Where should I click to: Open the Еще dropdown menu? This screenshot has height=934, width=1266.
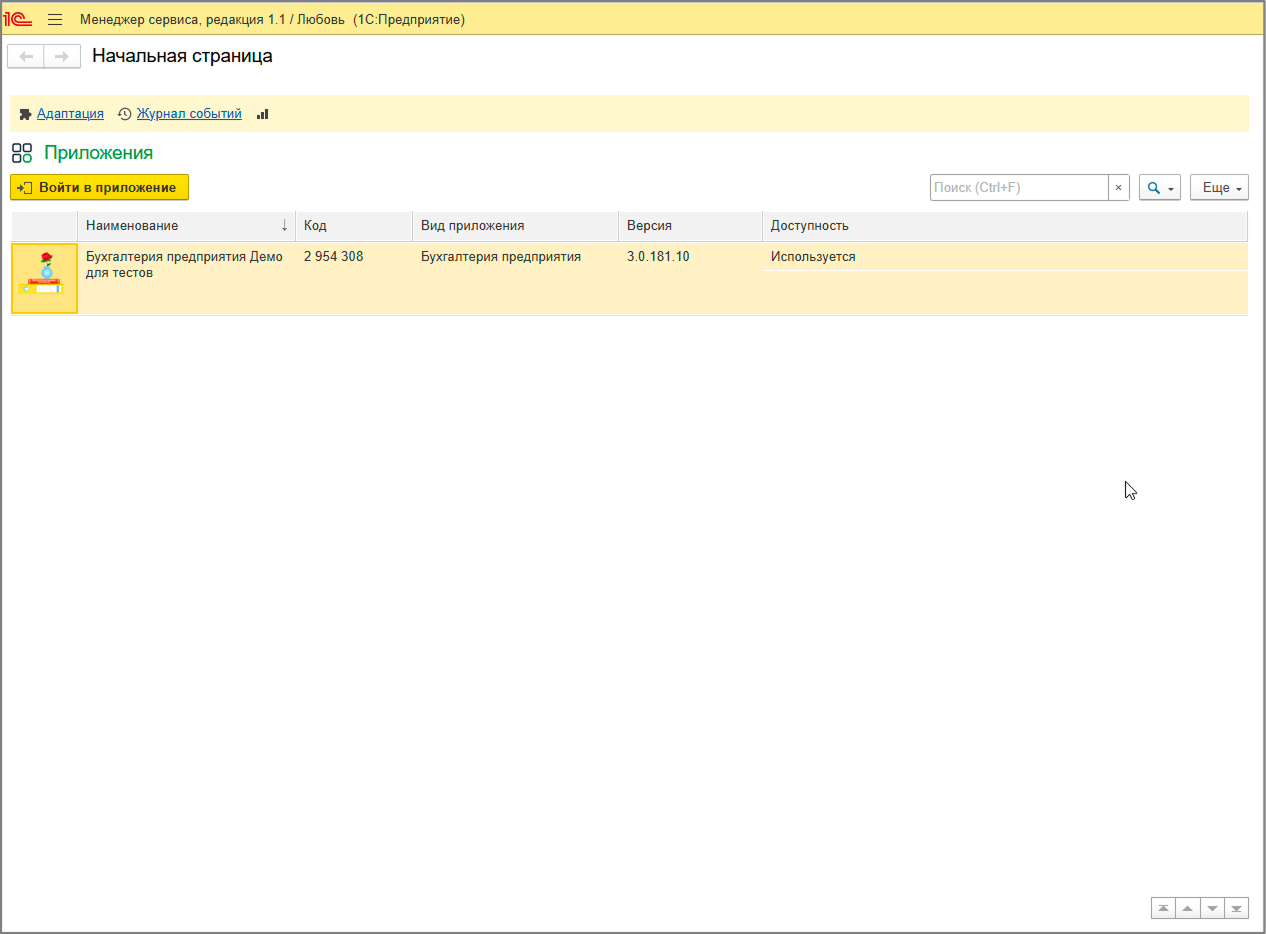(1219, 187)
